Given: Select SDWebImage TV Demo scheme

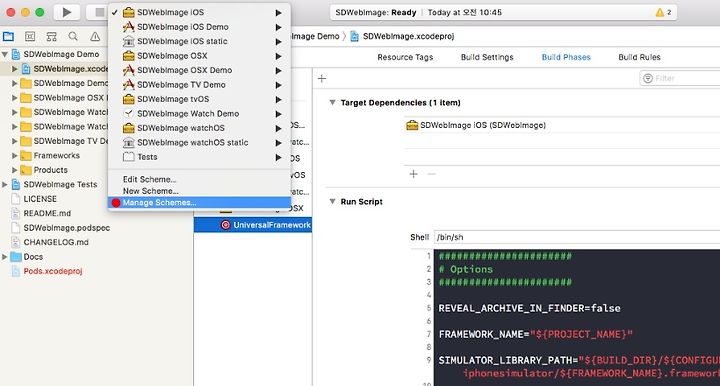Looking at the screenshot, I should click(199, 85).
